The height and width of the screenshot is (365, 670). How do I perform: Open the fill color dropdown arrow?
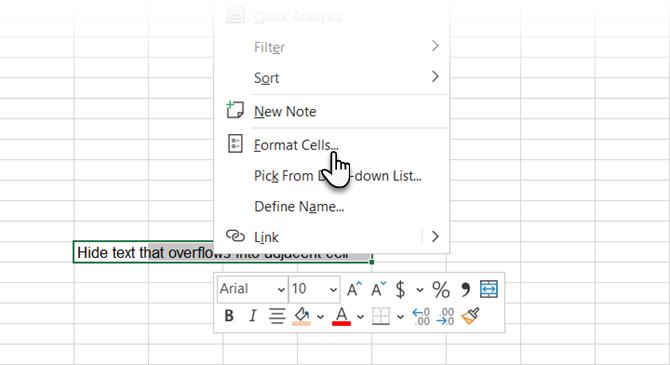tap(320, 317)
